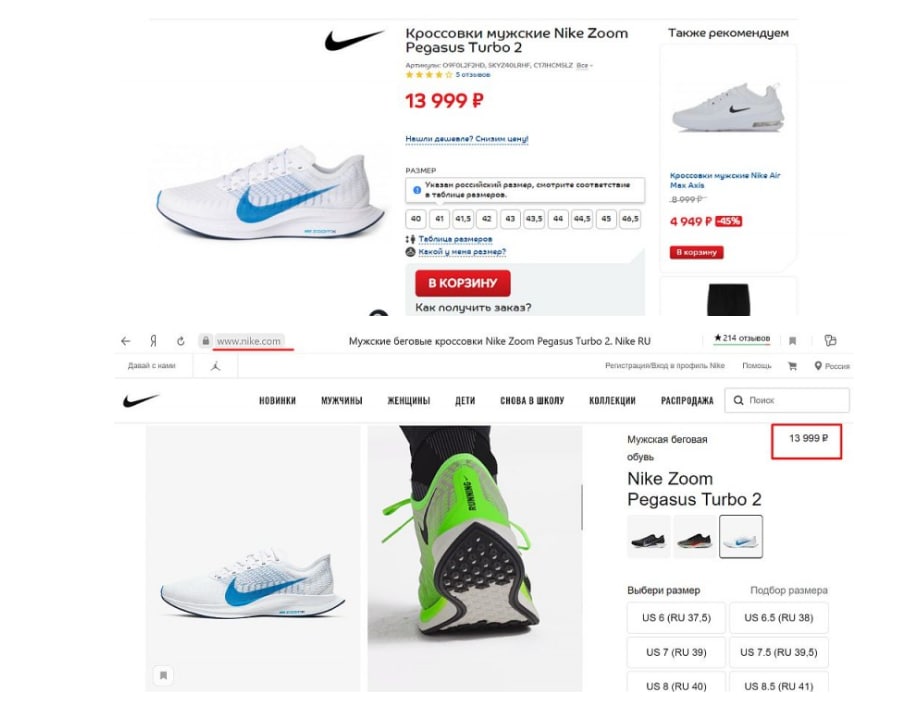921x720 pixels.
Task: Save white sneaker image with bookmark icon
Action: 163,675
